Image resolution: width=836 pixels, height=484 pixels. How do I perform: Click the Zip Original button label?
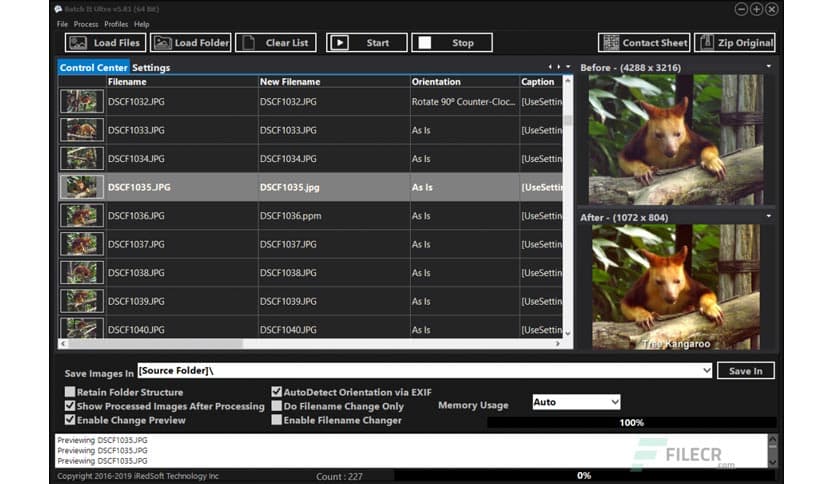(745, 43)
